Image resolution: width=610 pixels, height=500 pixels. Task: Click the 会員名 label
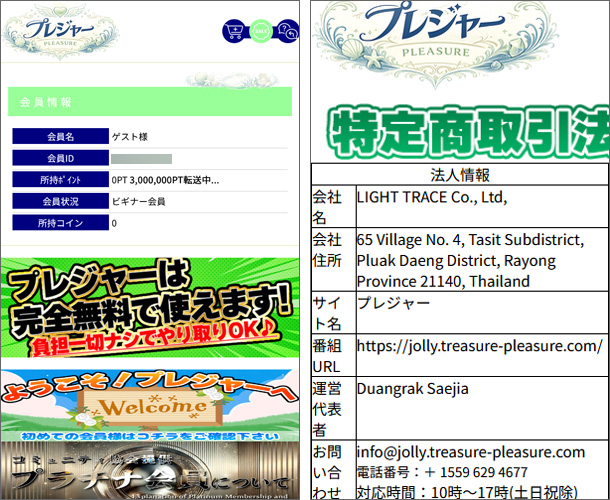(x=60, y=137)
